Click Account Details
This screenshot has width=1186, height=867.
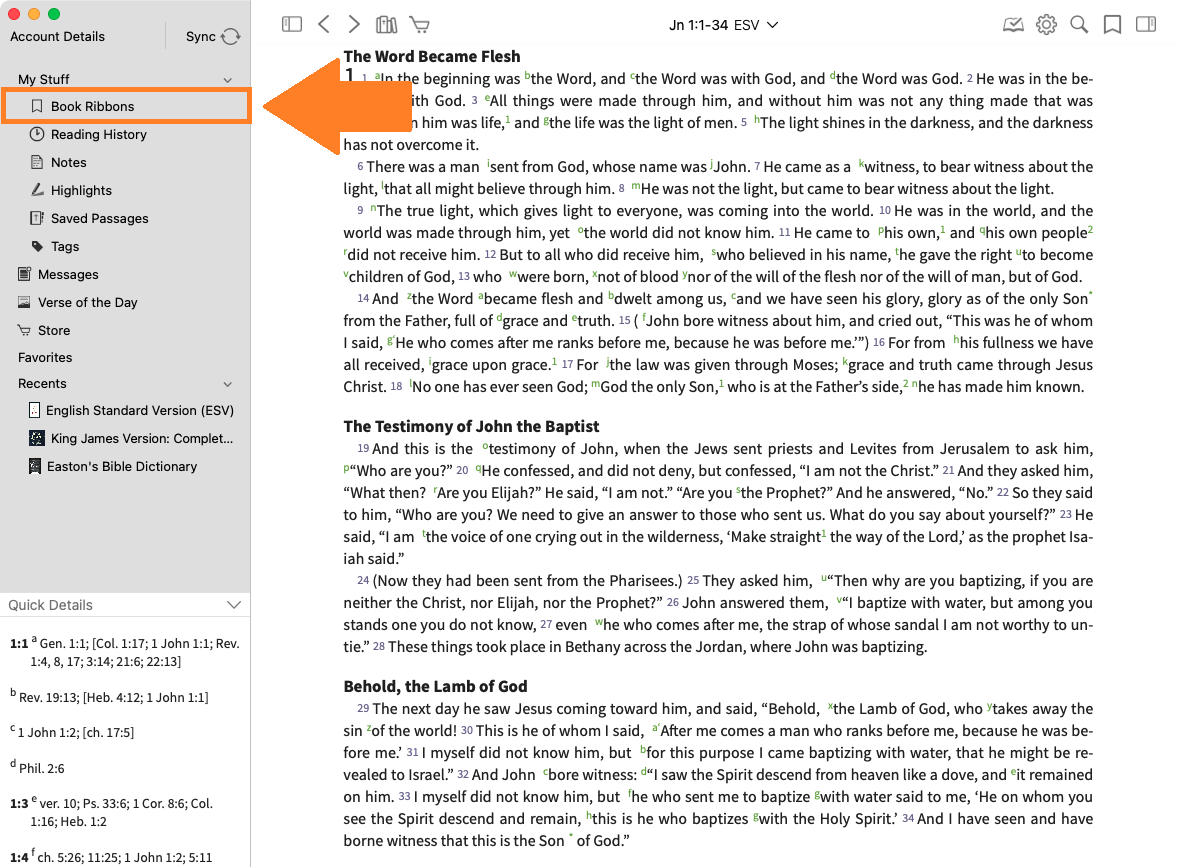(57, 36)
